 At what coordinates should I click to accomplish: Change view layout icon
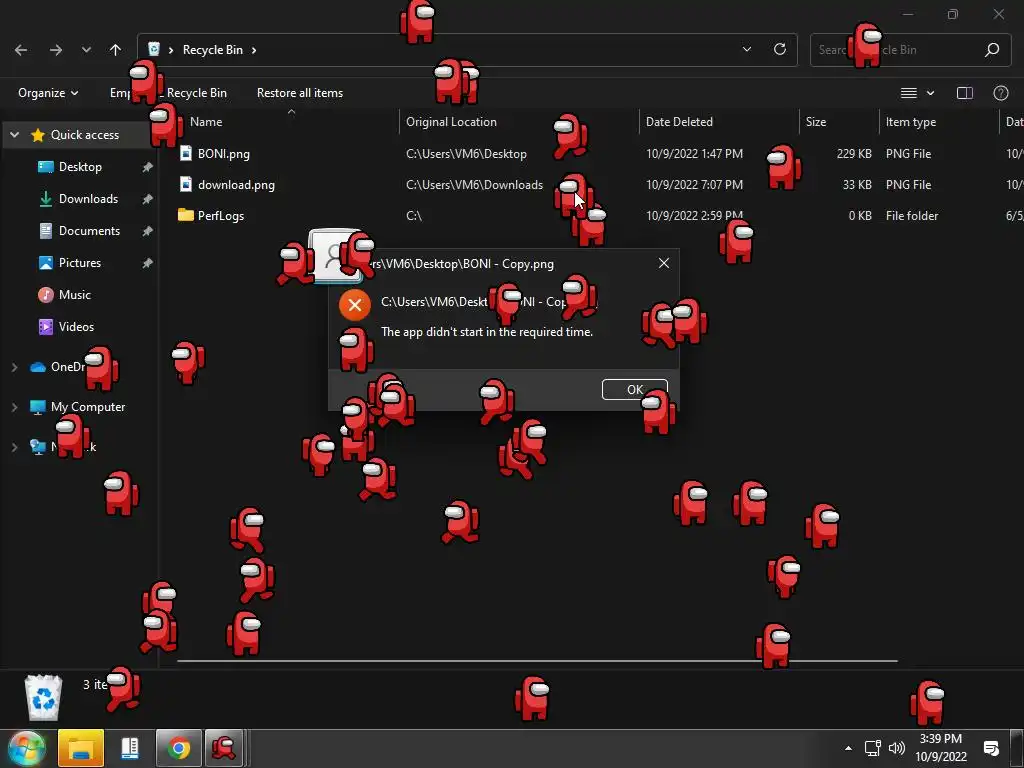point(908,93)
